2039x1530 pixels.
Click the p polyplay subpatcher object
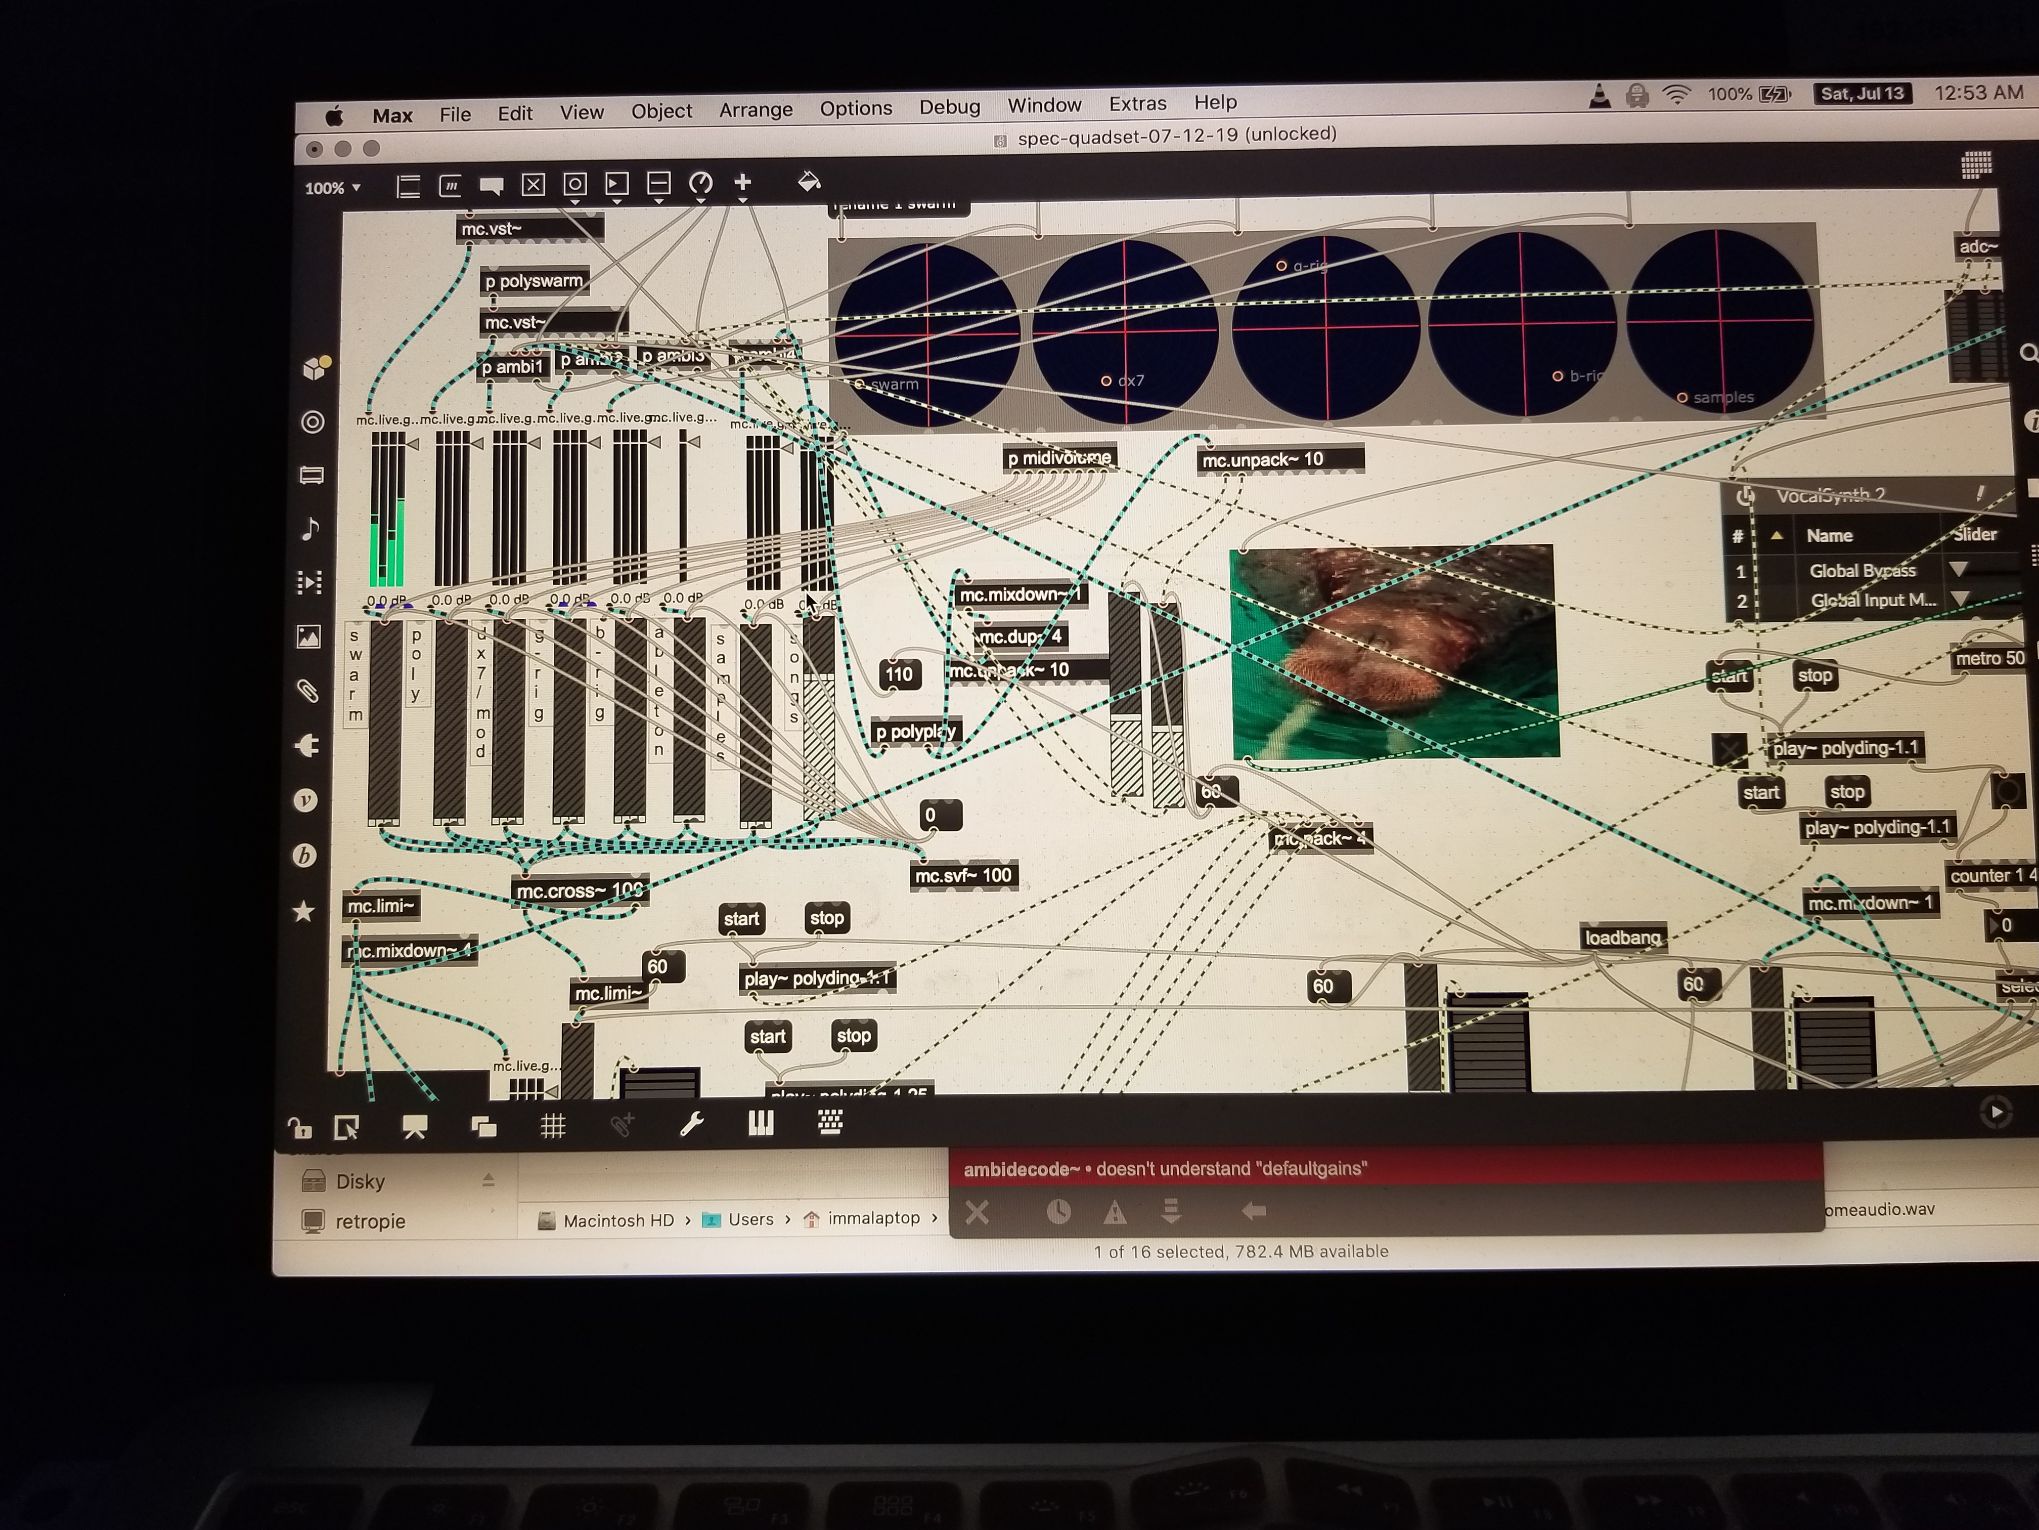coord(916,732)
